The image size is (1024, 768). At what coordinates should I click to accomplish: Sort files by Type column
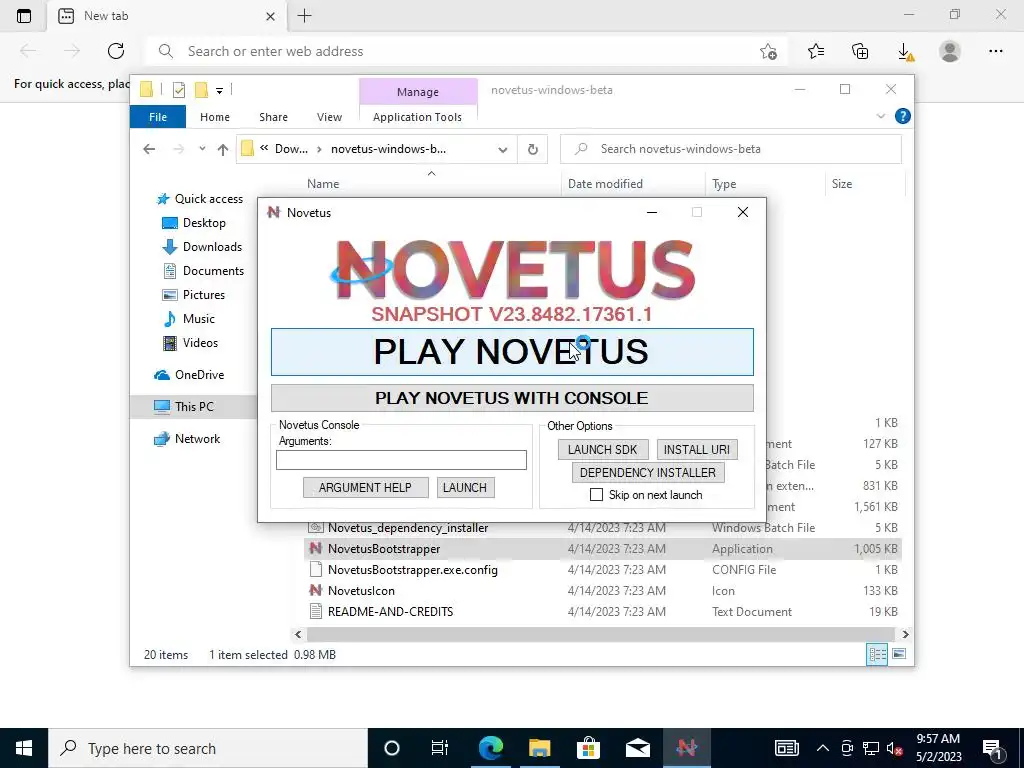pos(765,184)
